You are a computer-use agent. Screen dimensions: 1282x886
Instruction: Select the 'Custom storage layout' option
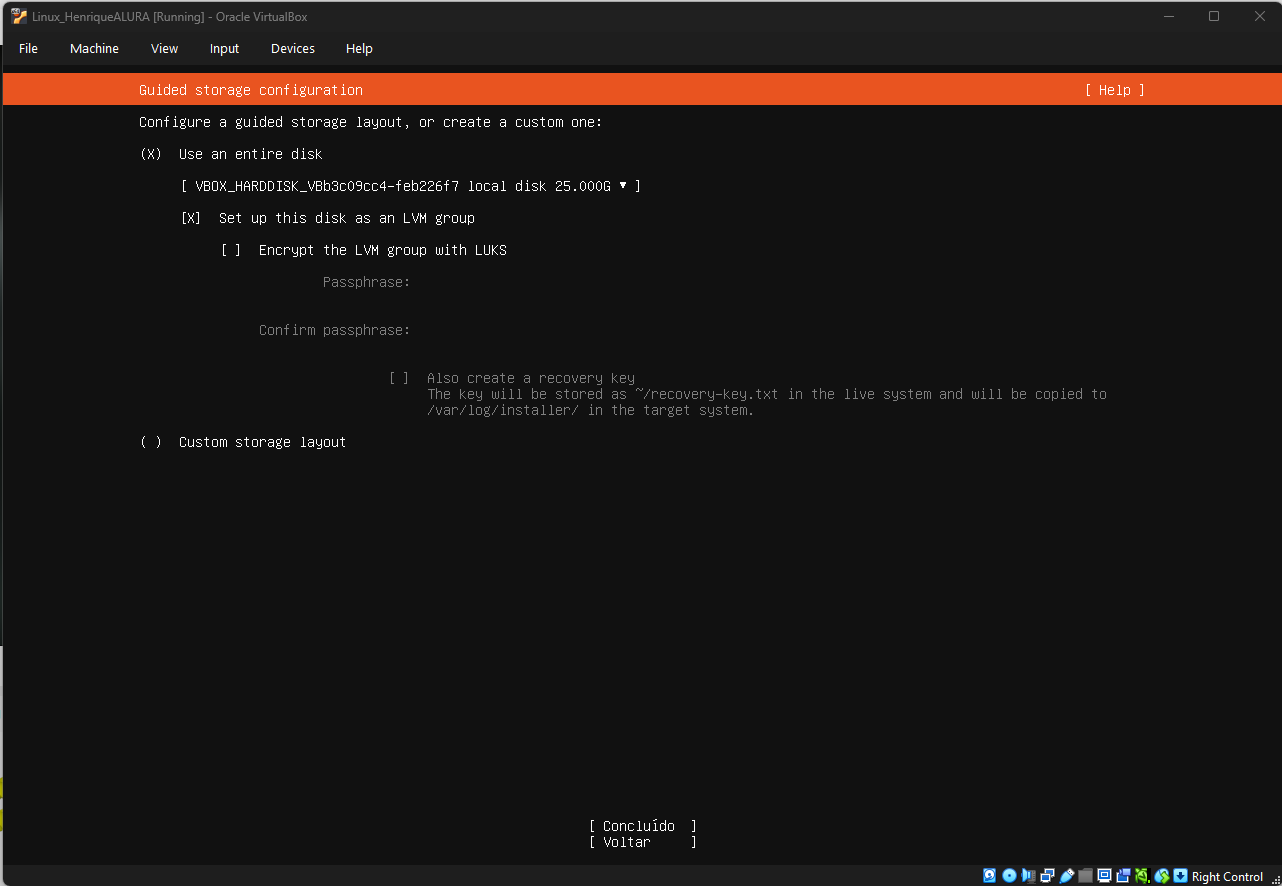[151, 442]
